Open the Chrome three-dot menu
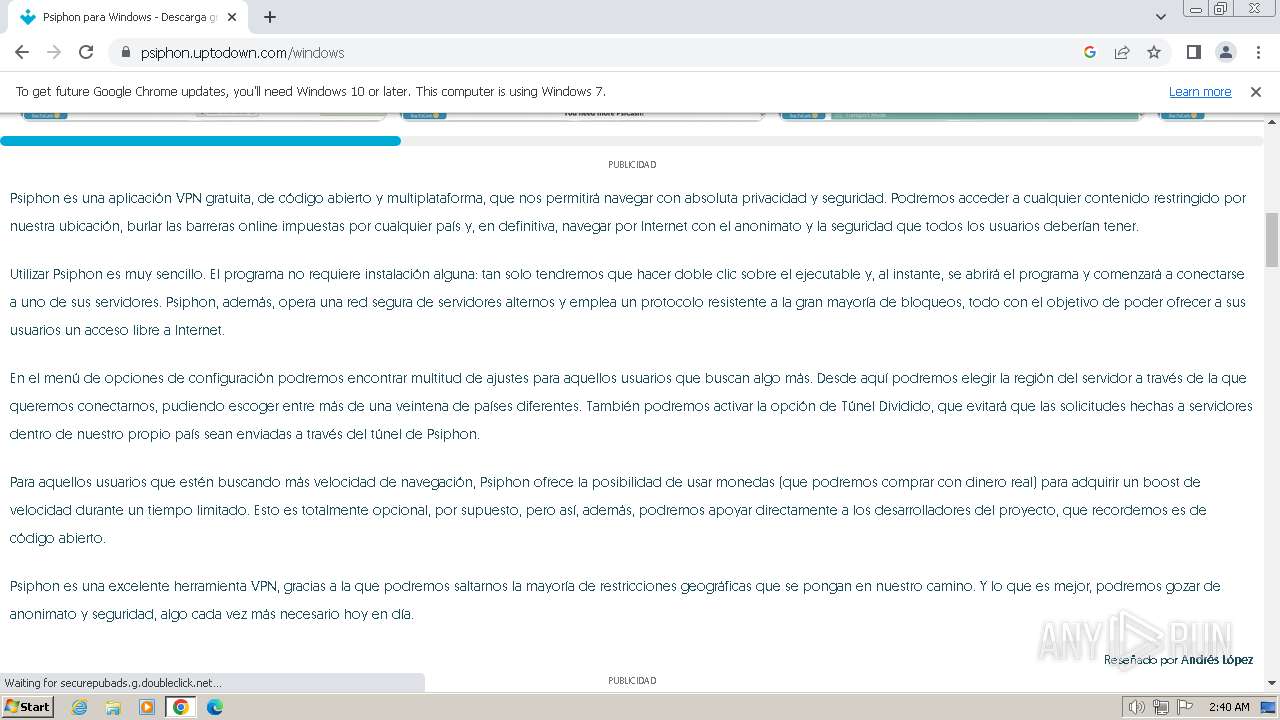The width and height of the screenshot is (1280, 720). coord(1258,52)
